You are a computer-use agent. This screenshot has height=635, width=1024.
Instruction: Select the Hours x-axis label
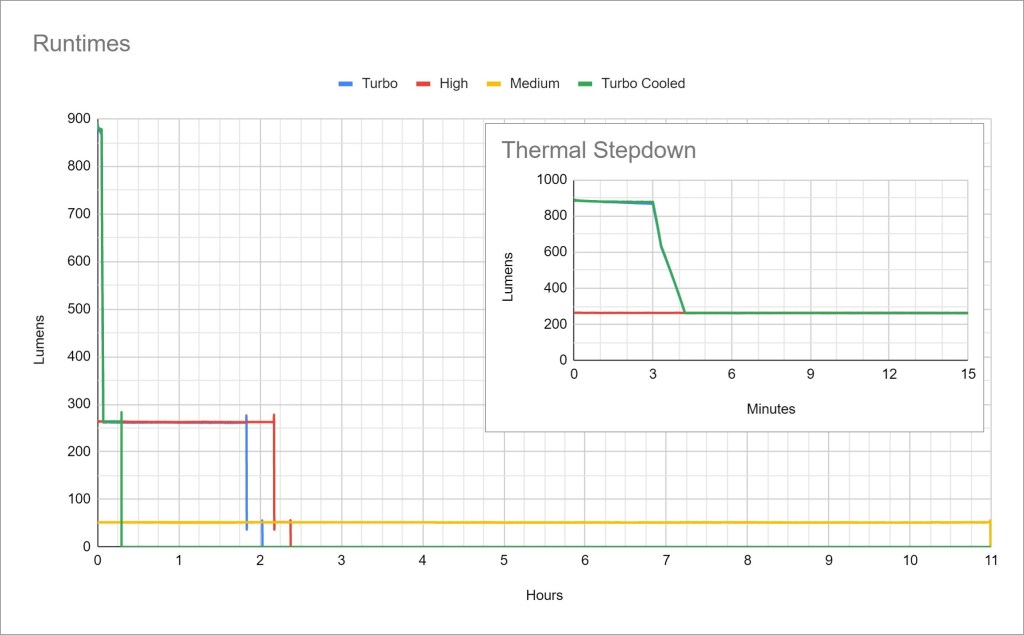point(544,595)
